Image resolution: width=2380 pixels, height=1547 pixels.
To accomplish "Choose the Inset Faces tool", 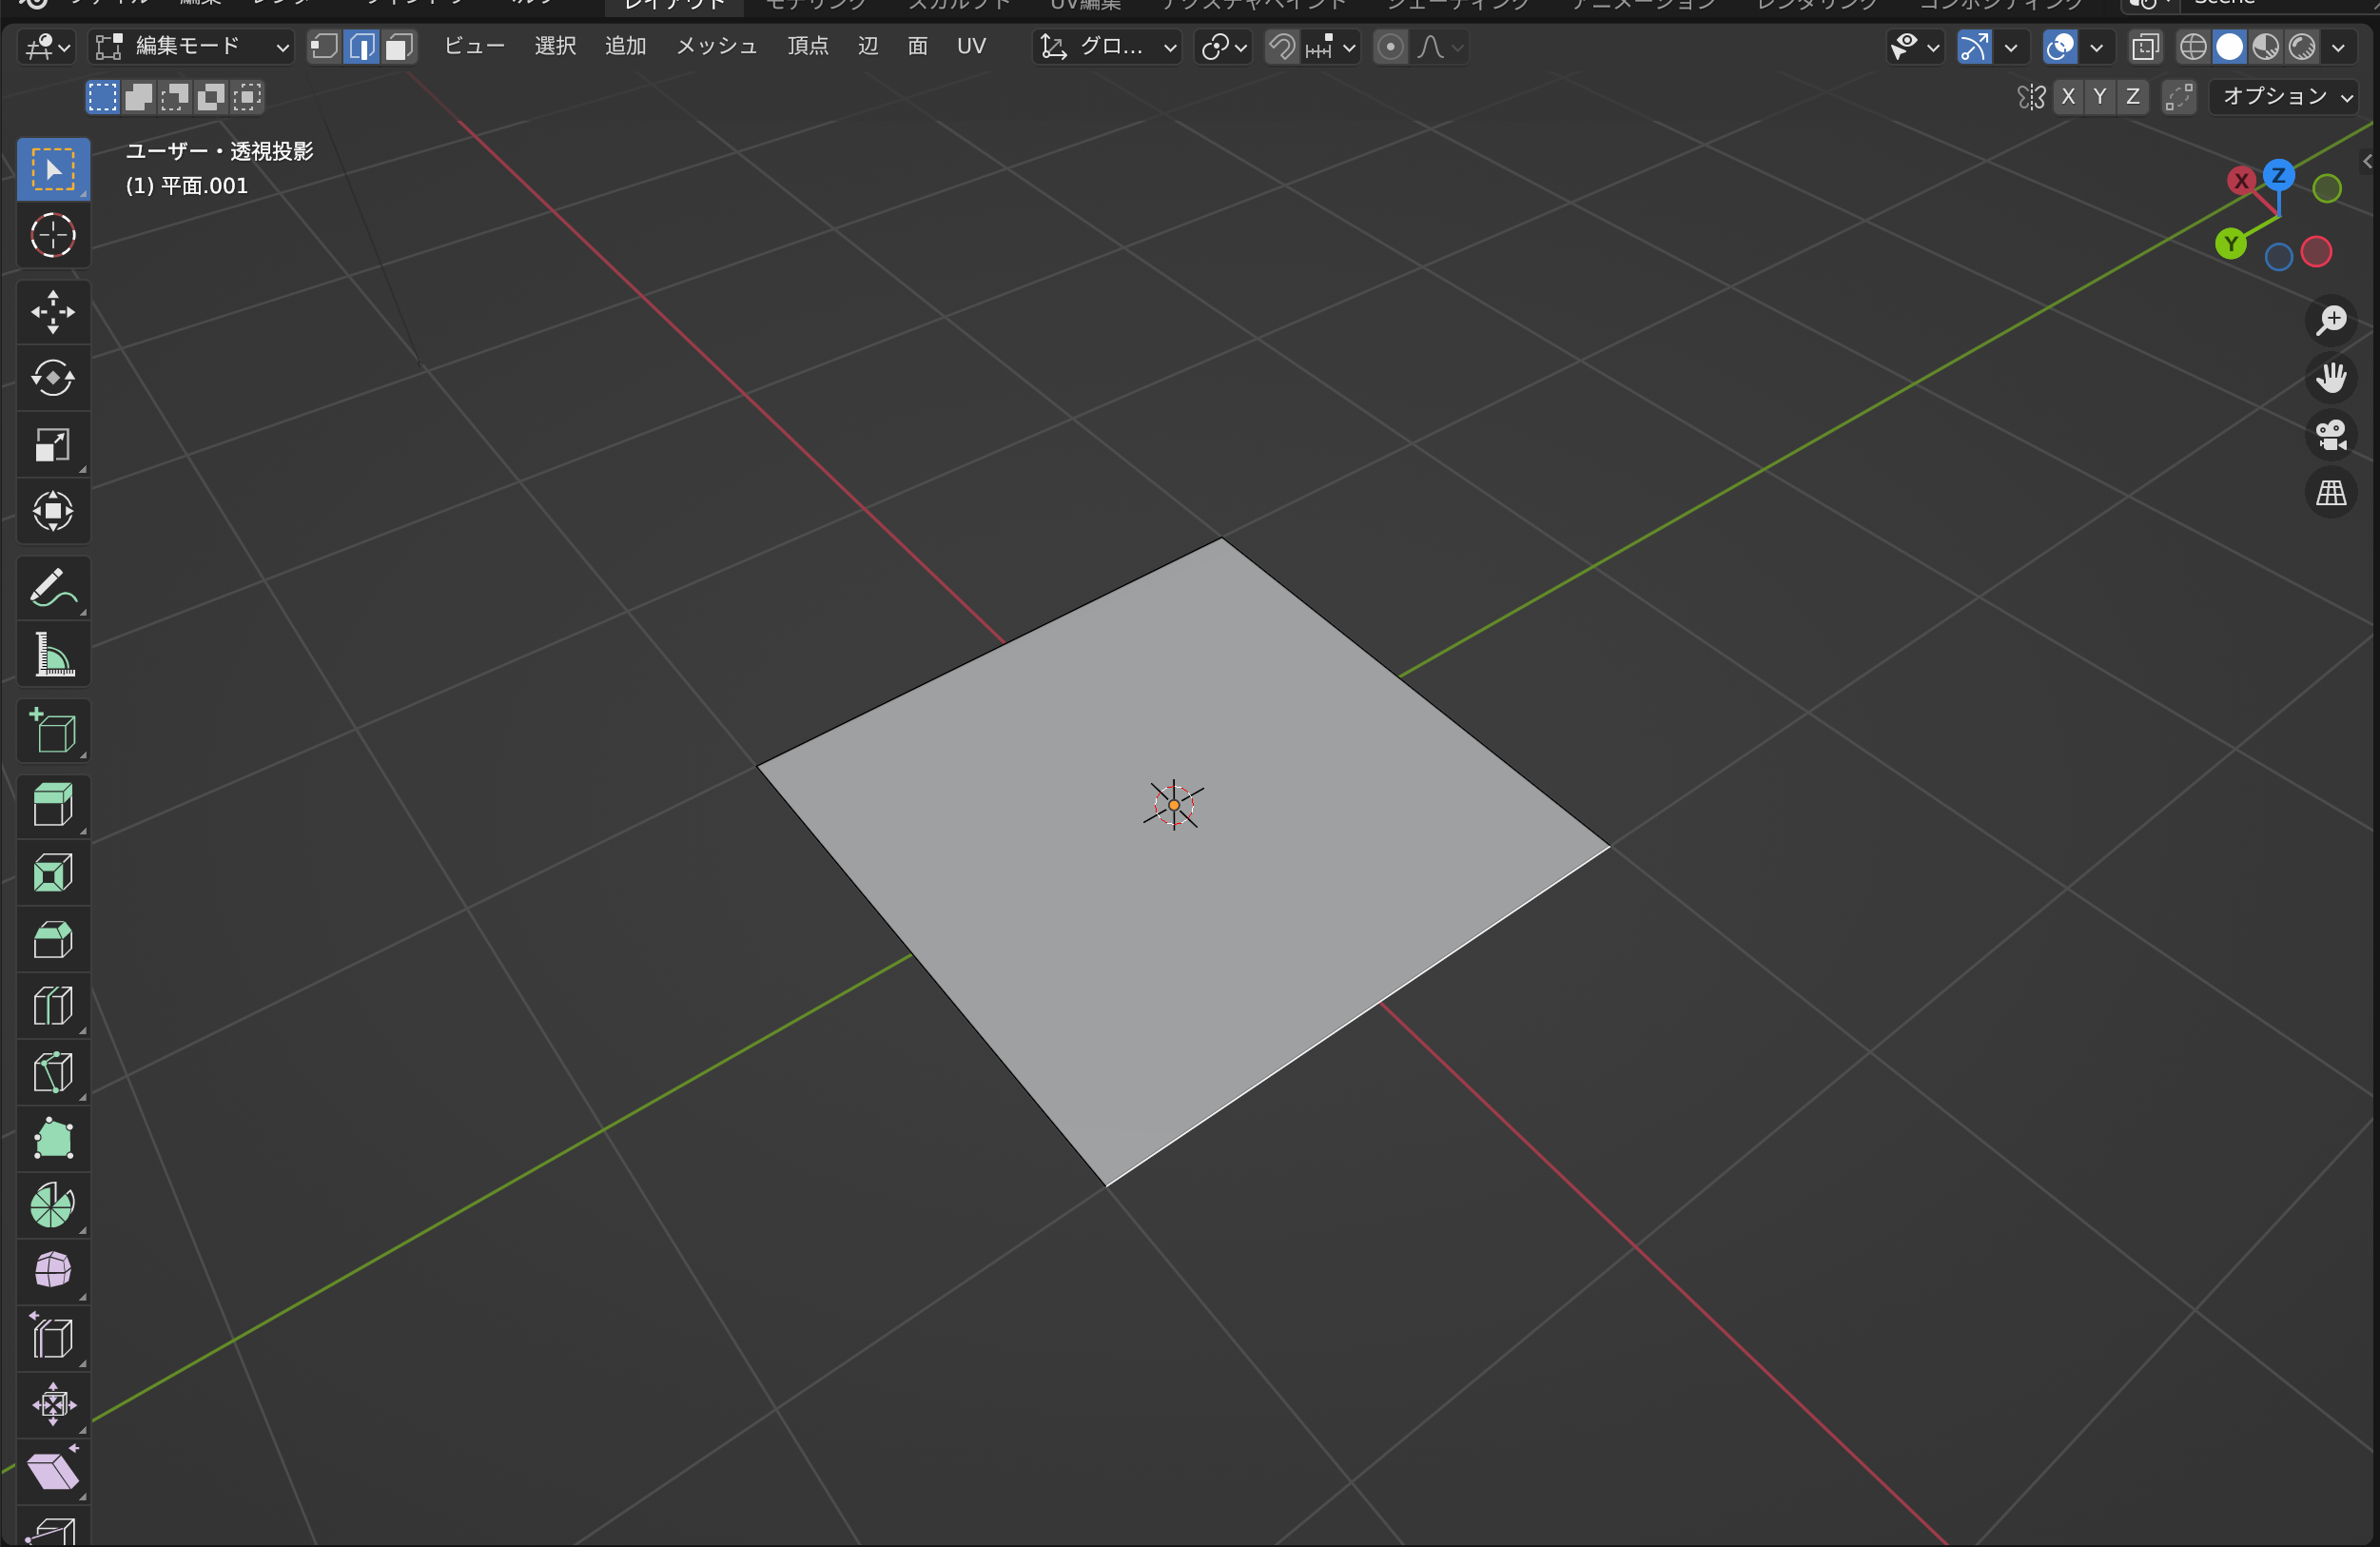I will pyautogui.click(x=53, y=873).
